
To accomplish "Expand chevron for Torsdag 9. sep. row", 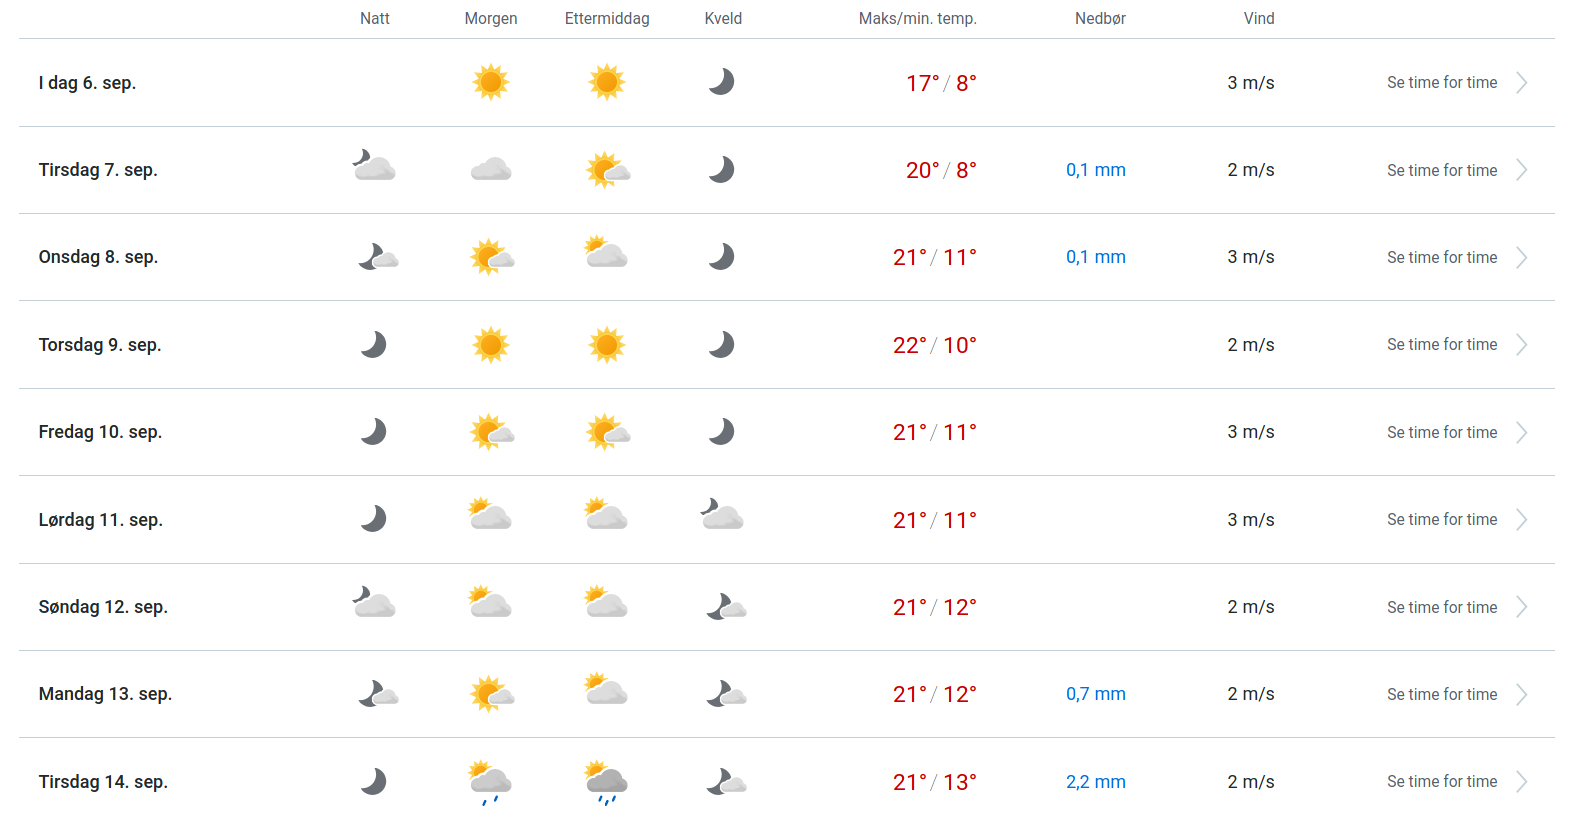I will [1521, 345].
